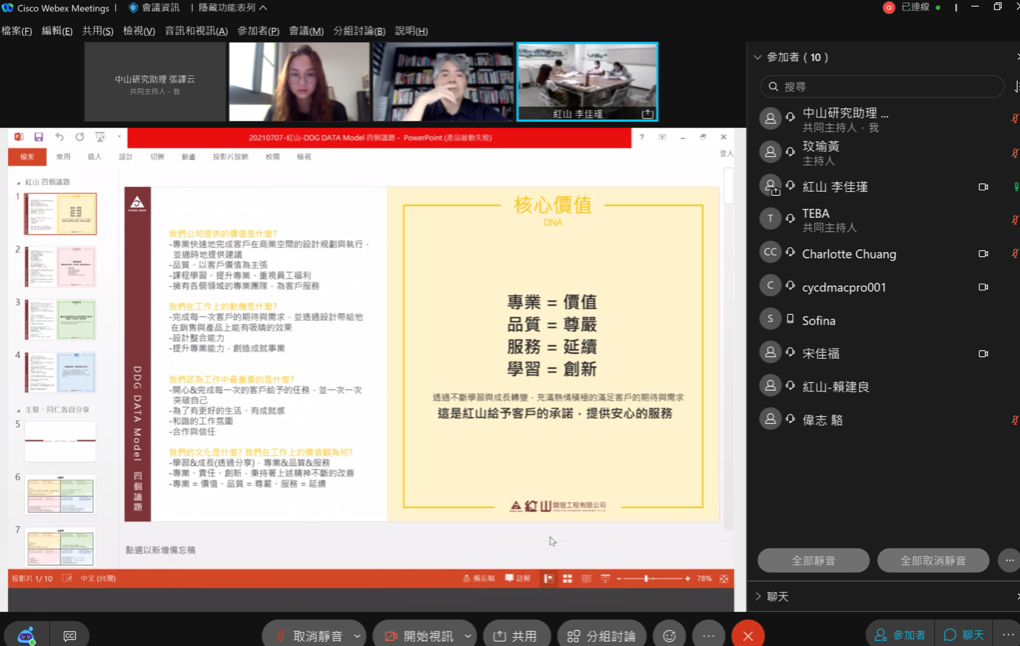This screenshot has height=646, width=1020.
Task: Expand 隱藏功能表列 menu bar toggle
Action: pyautogui.click(x=232, y=8)
